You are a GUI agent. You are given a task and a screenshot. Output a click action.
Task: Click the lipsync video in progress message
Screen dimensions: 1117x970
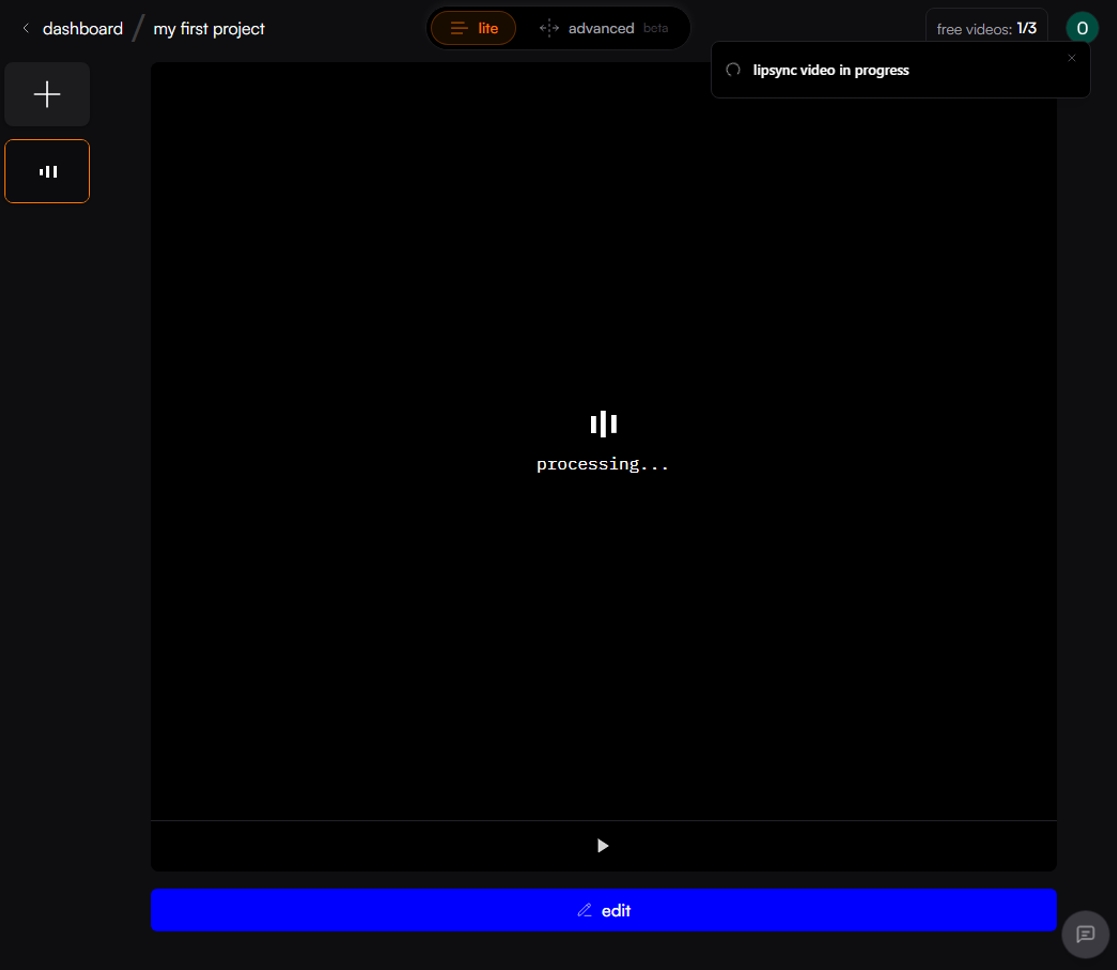(831, 70)
